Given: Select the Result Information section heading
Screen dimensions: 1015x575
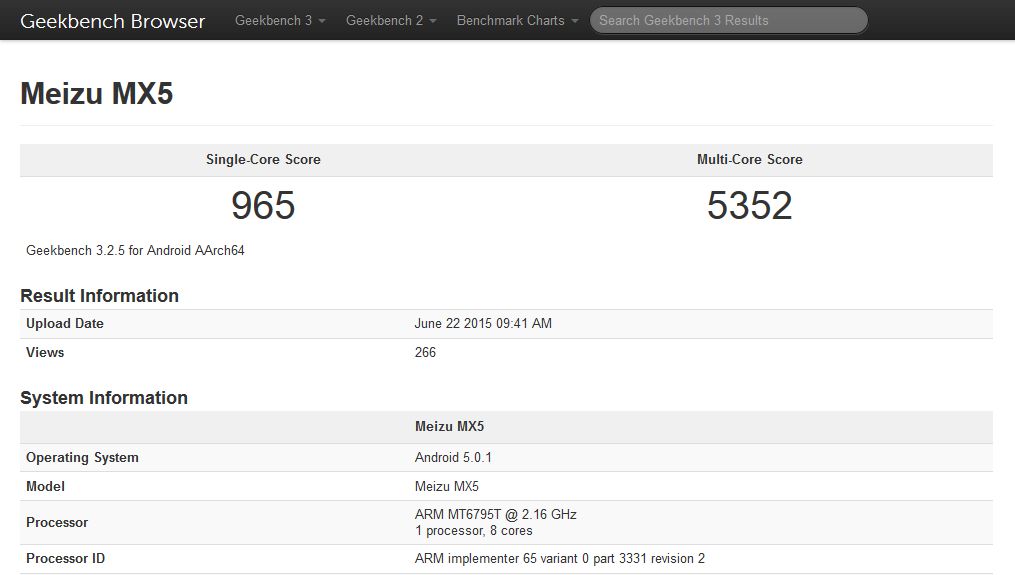Looking at the screenshot, I should [x=99, y=296].
